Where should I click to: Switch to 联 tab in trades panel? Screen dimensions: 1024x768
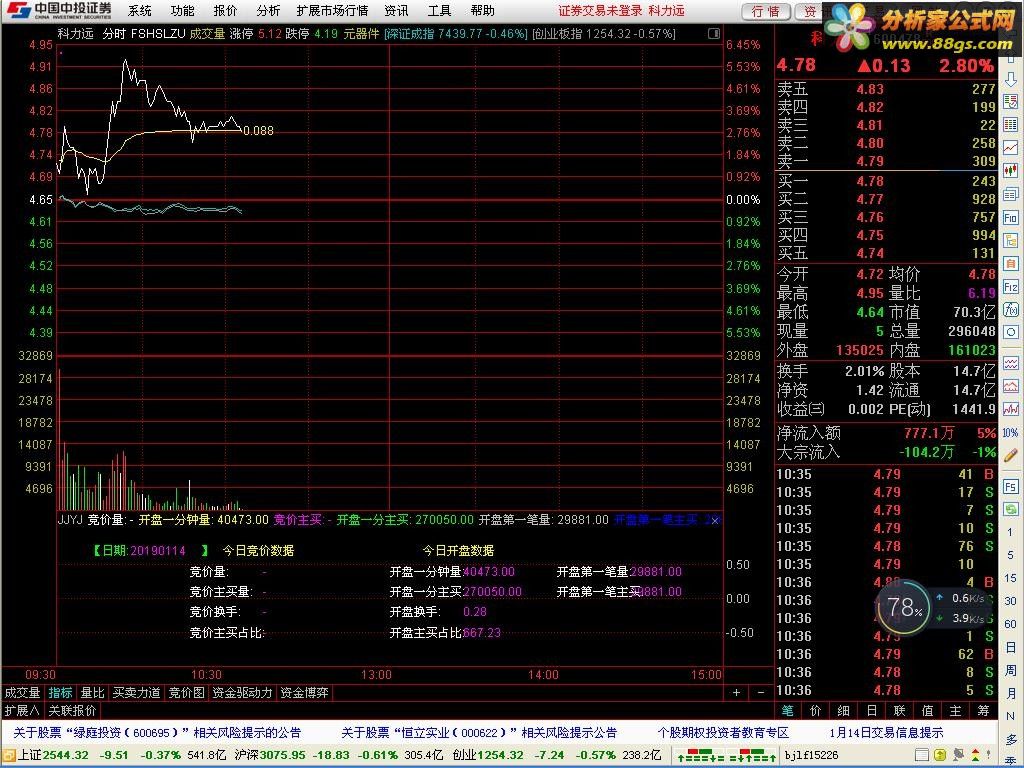(899, 711)
